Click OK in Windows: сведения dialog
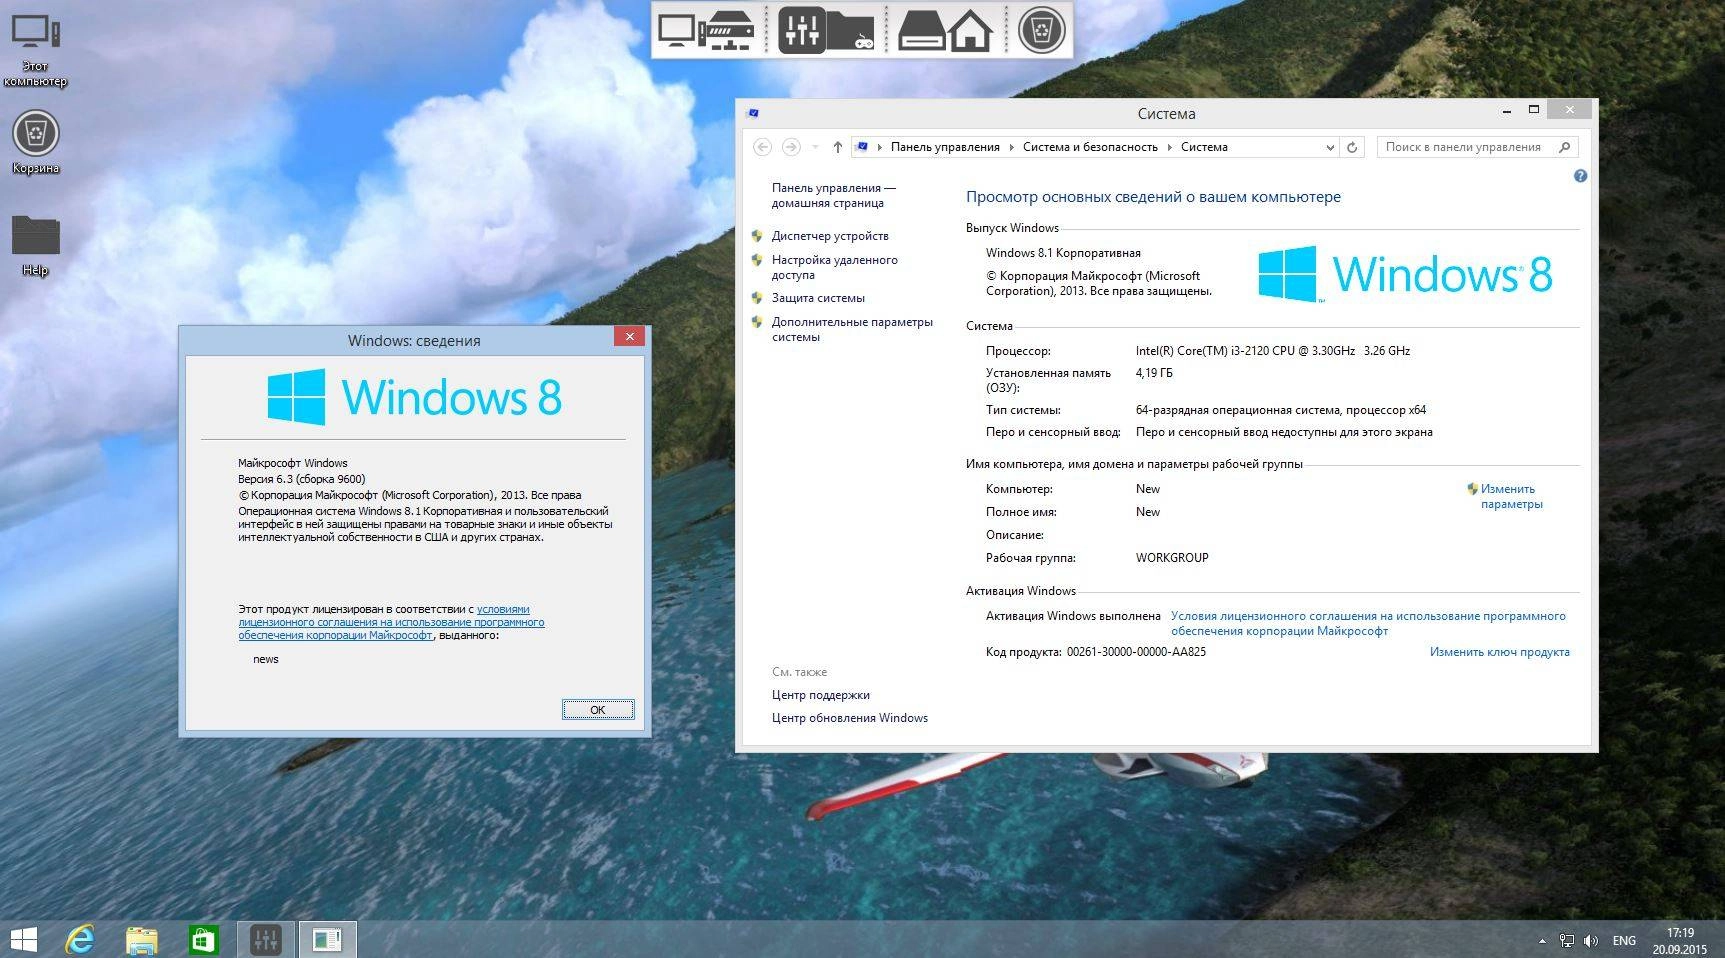 598,710
